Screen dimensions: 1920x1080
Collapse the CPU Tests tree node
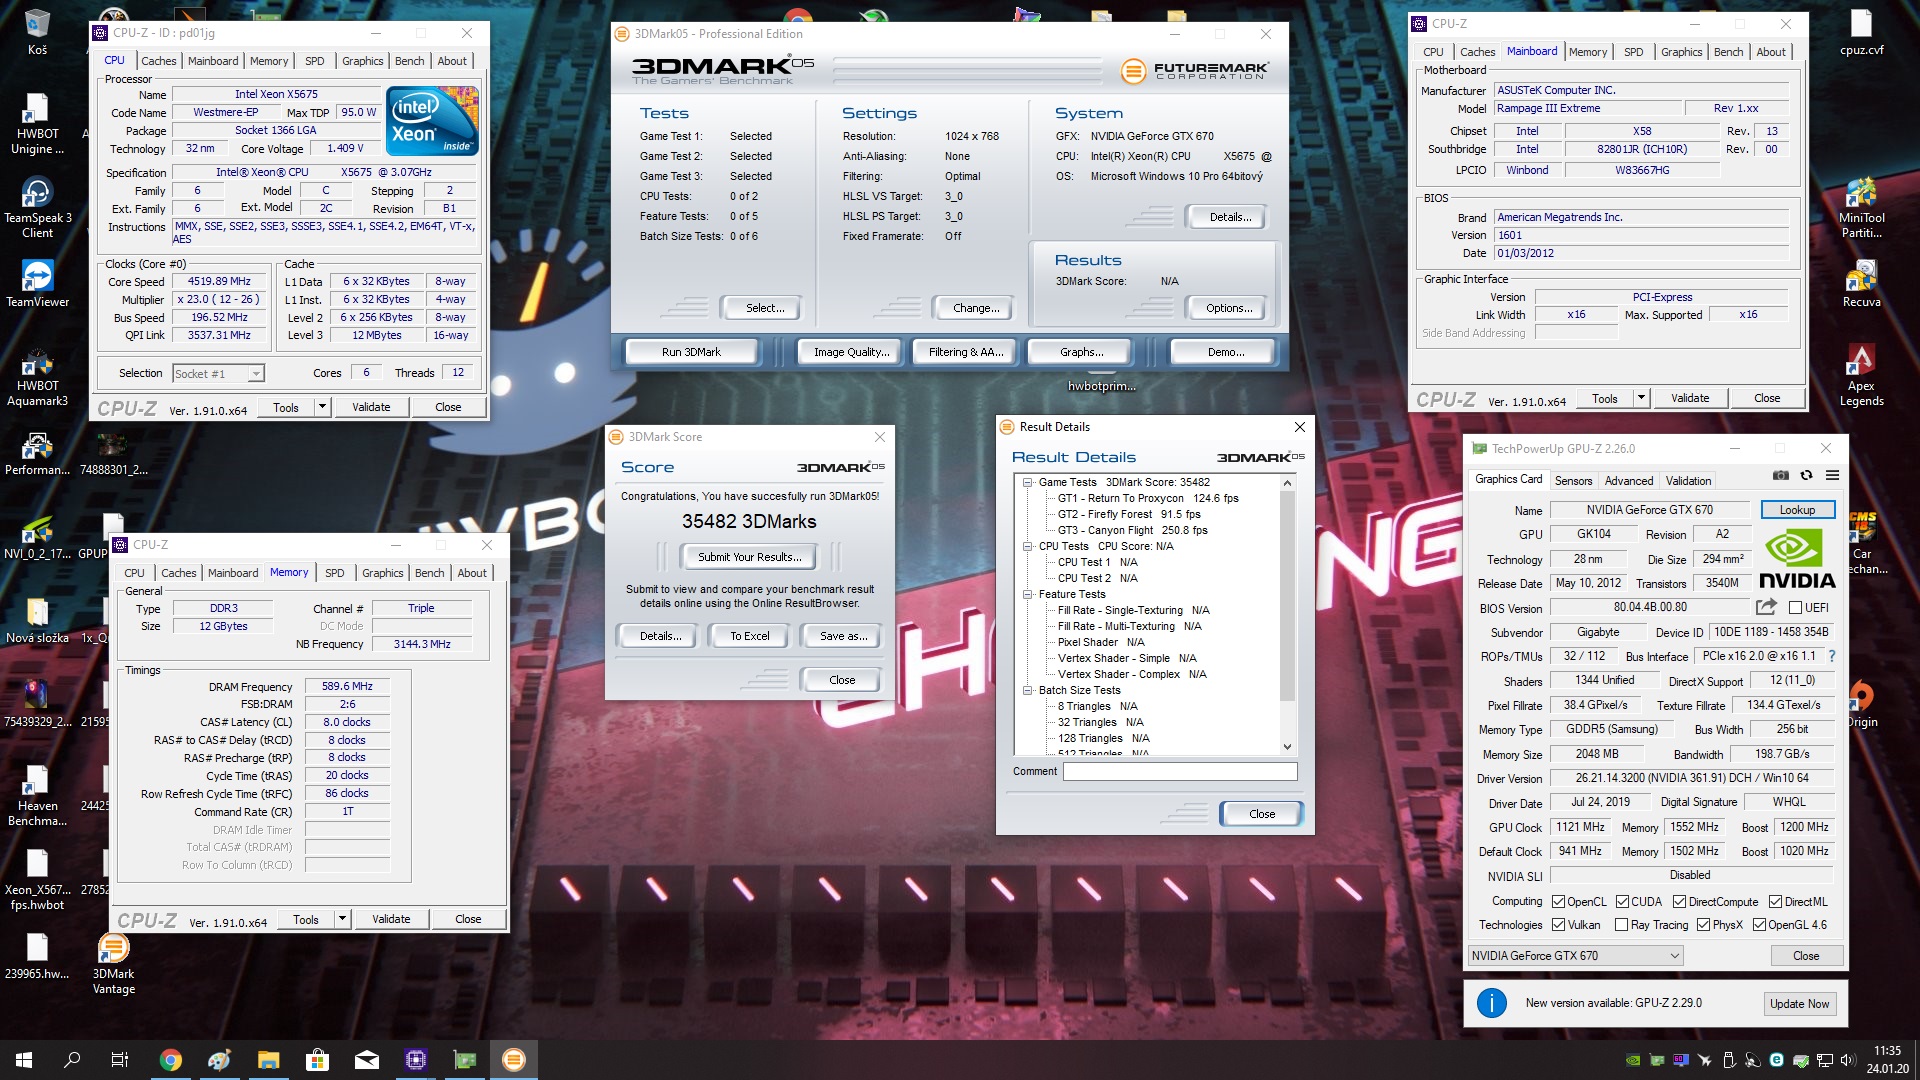[x=1028, y=546]
